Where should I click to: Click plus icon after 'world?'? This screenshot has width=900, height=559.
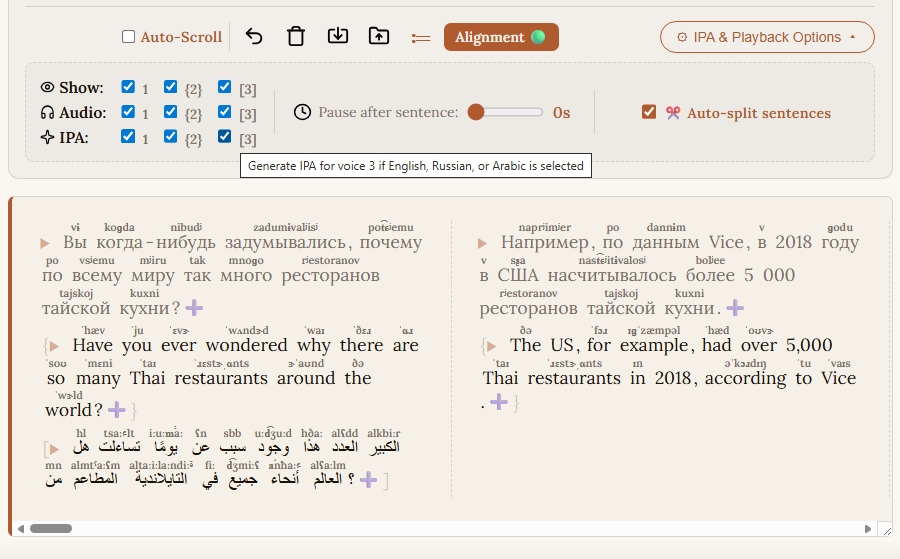[117, 410]
